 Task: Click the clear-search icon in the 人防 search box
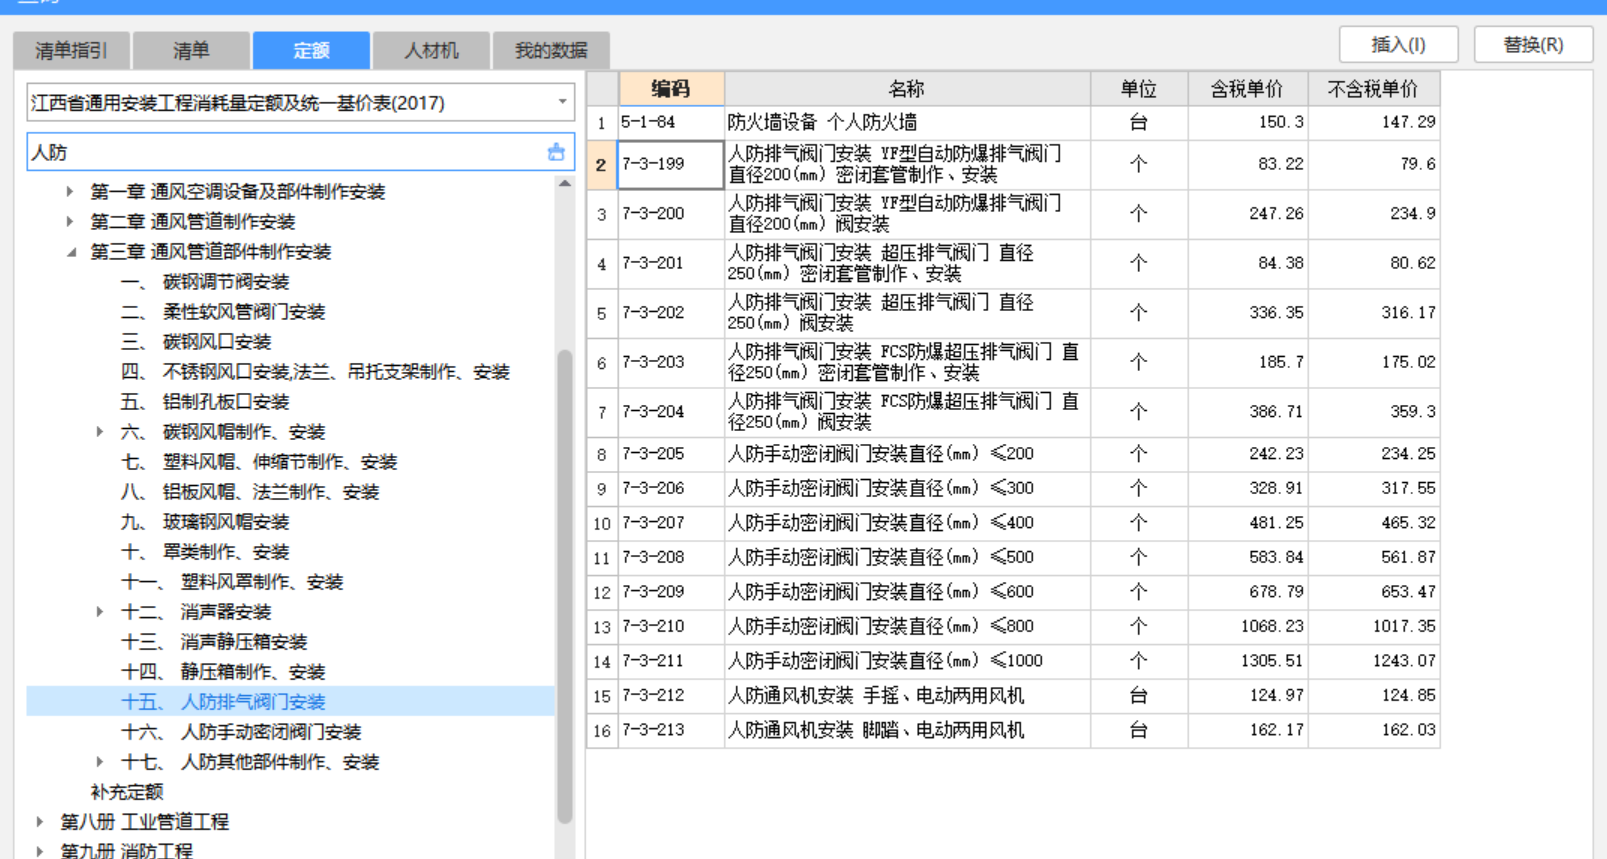[556, 152]
